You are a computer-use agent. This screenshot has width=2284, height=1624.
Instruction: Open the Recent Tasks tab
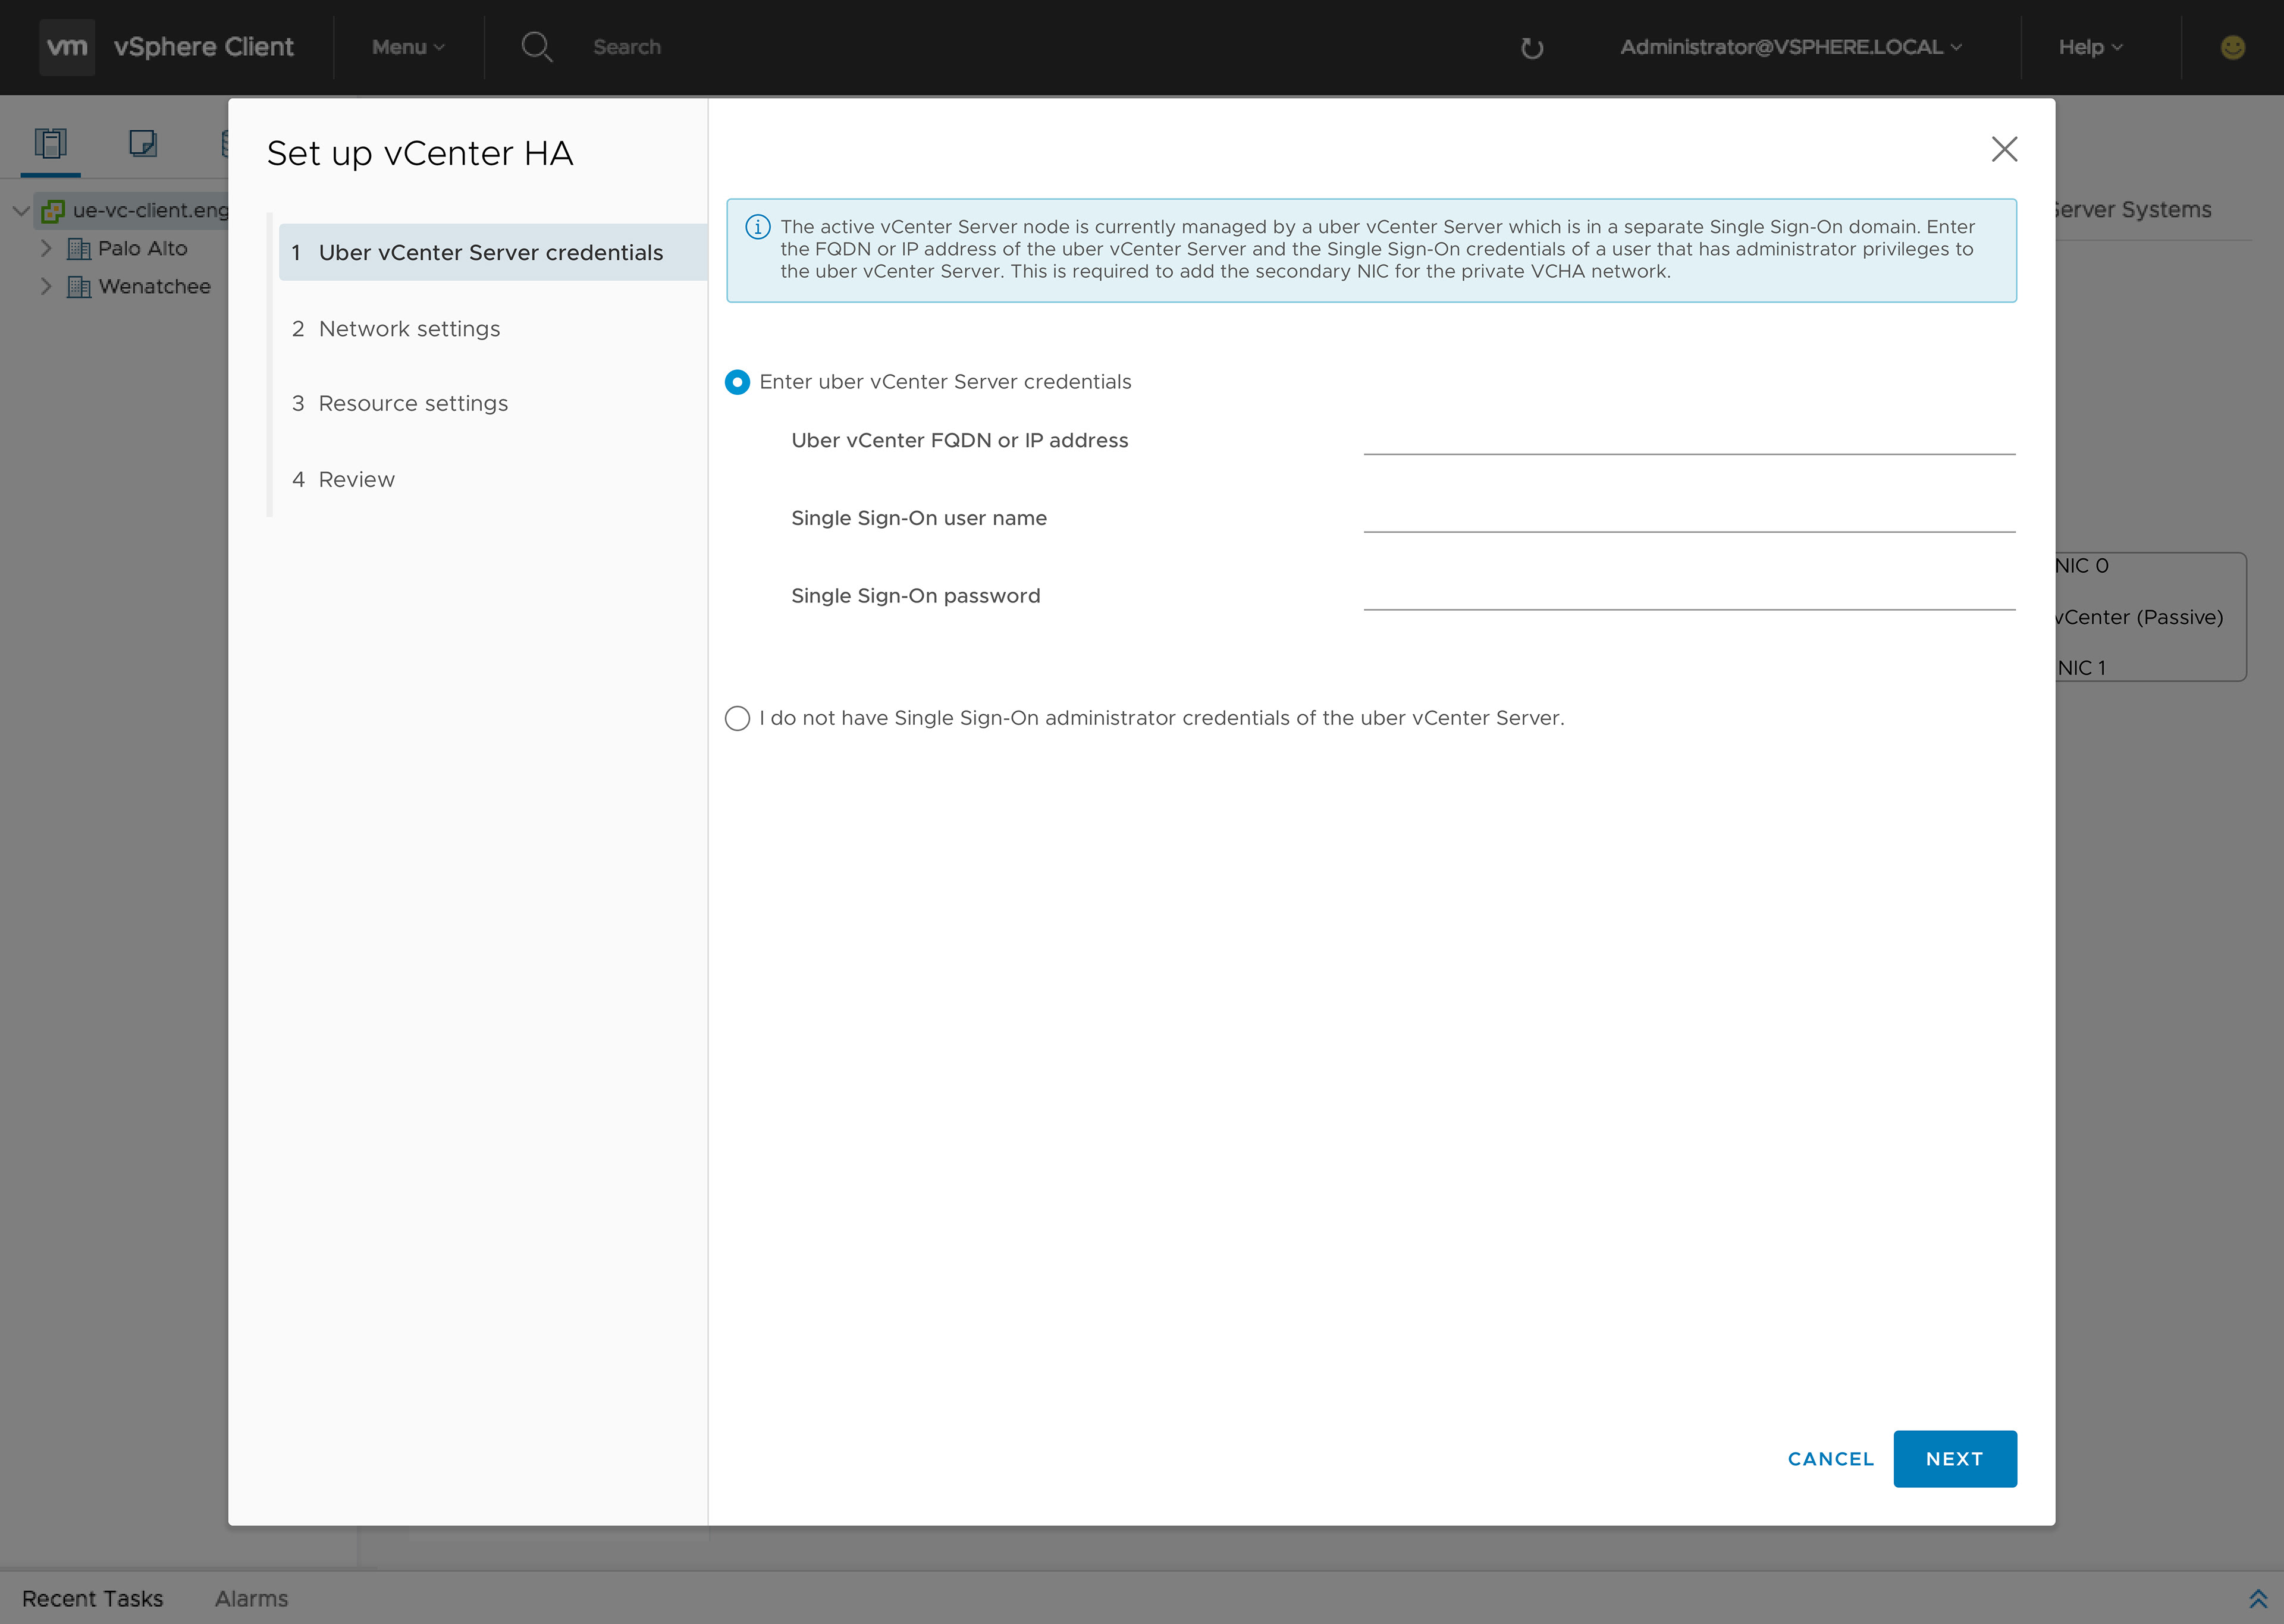pyautogui.click(x=92, y=1599)
